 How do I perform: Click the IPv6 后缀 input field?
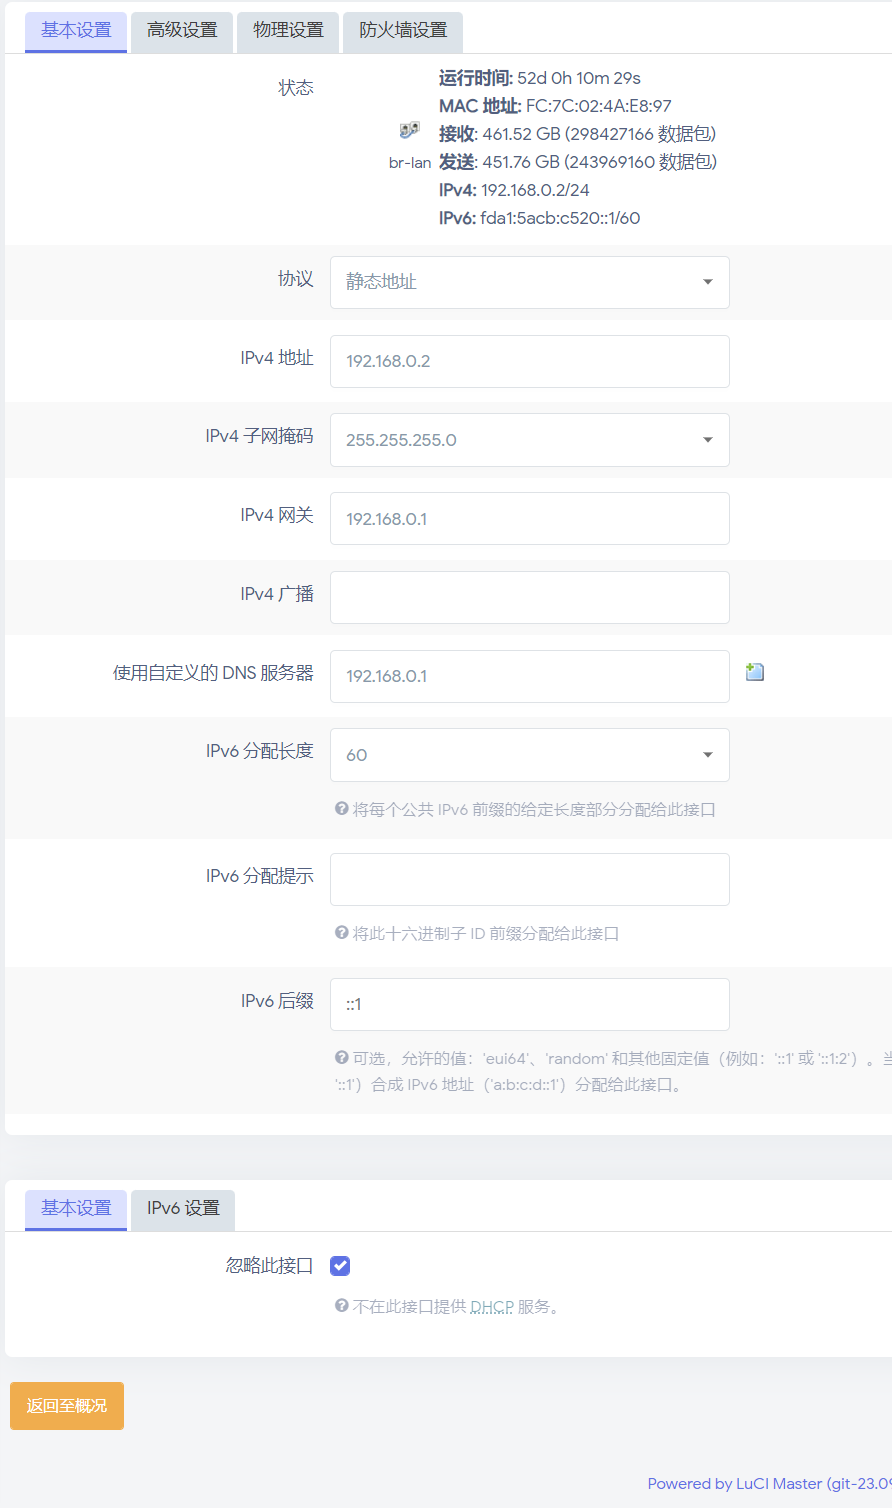[x=529, y=1004]
